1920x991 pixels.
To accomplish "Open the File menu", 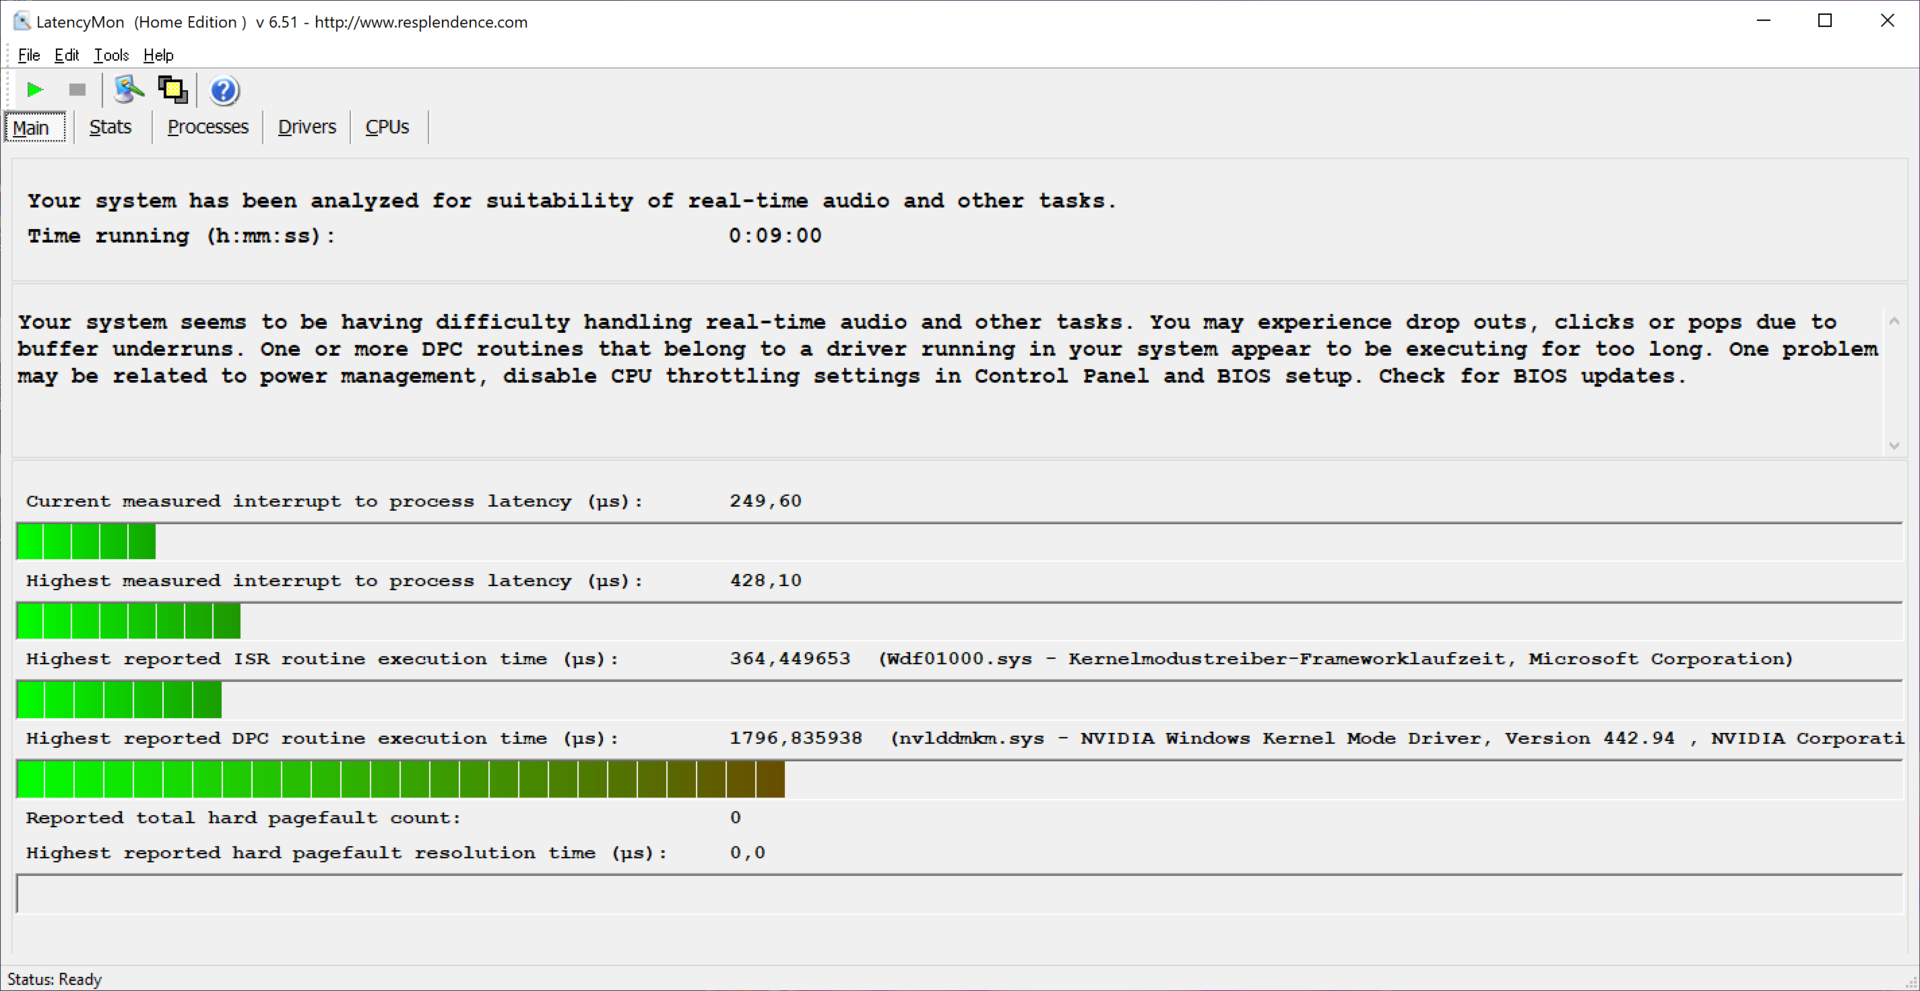I will [x=29, y=55].
